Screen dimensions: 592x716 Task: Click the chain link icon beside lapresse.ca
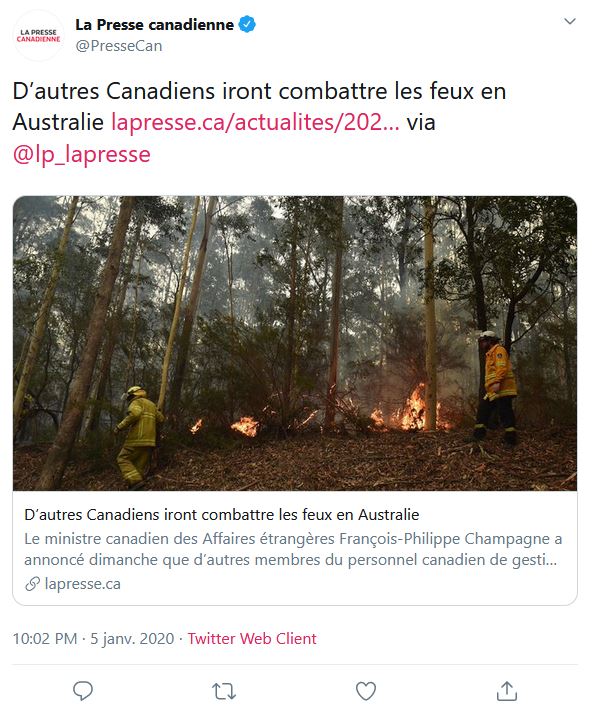32,584
